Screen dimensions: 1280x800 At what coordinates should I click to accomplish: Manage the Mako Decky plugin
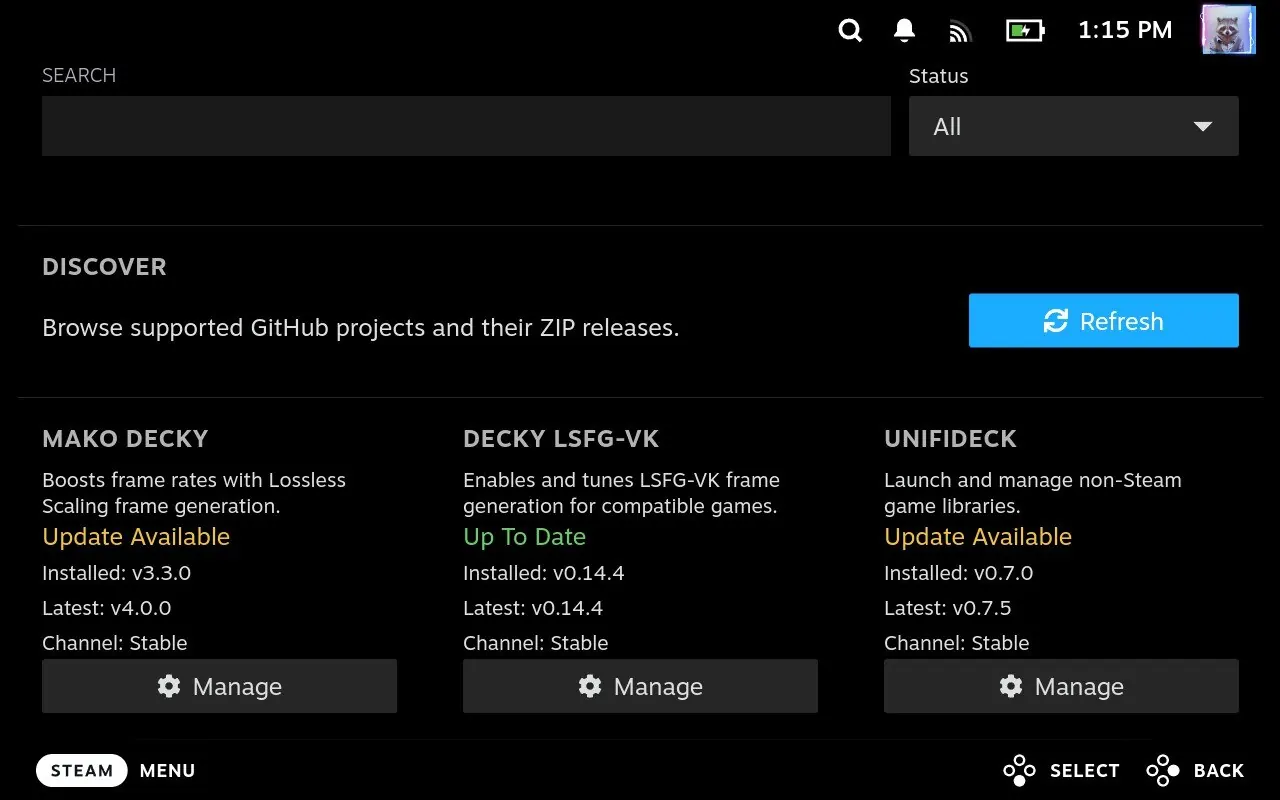[219, 686]
